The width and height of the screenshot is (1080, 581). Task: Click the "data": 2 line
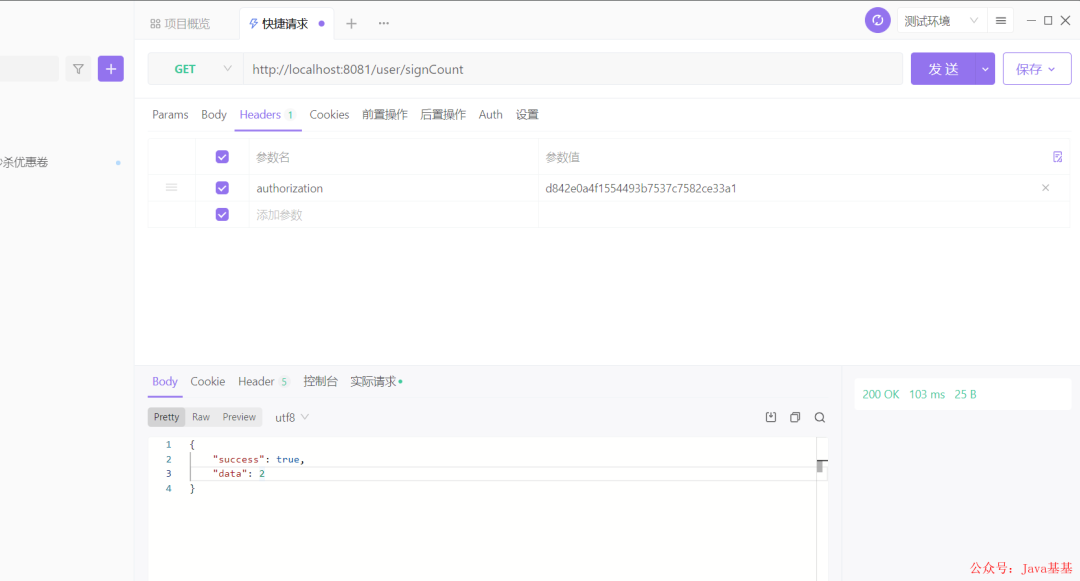click(x=239, y=474)
